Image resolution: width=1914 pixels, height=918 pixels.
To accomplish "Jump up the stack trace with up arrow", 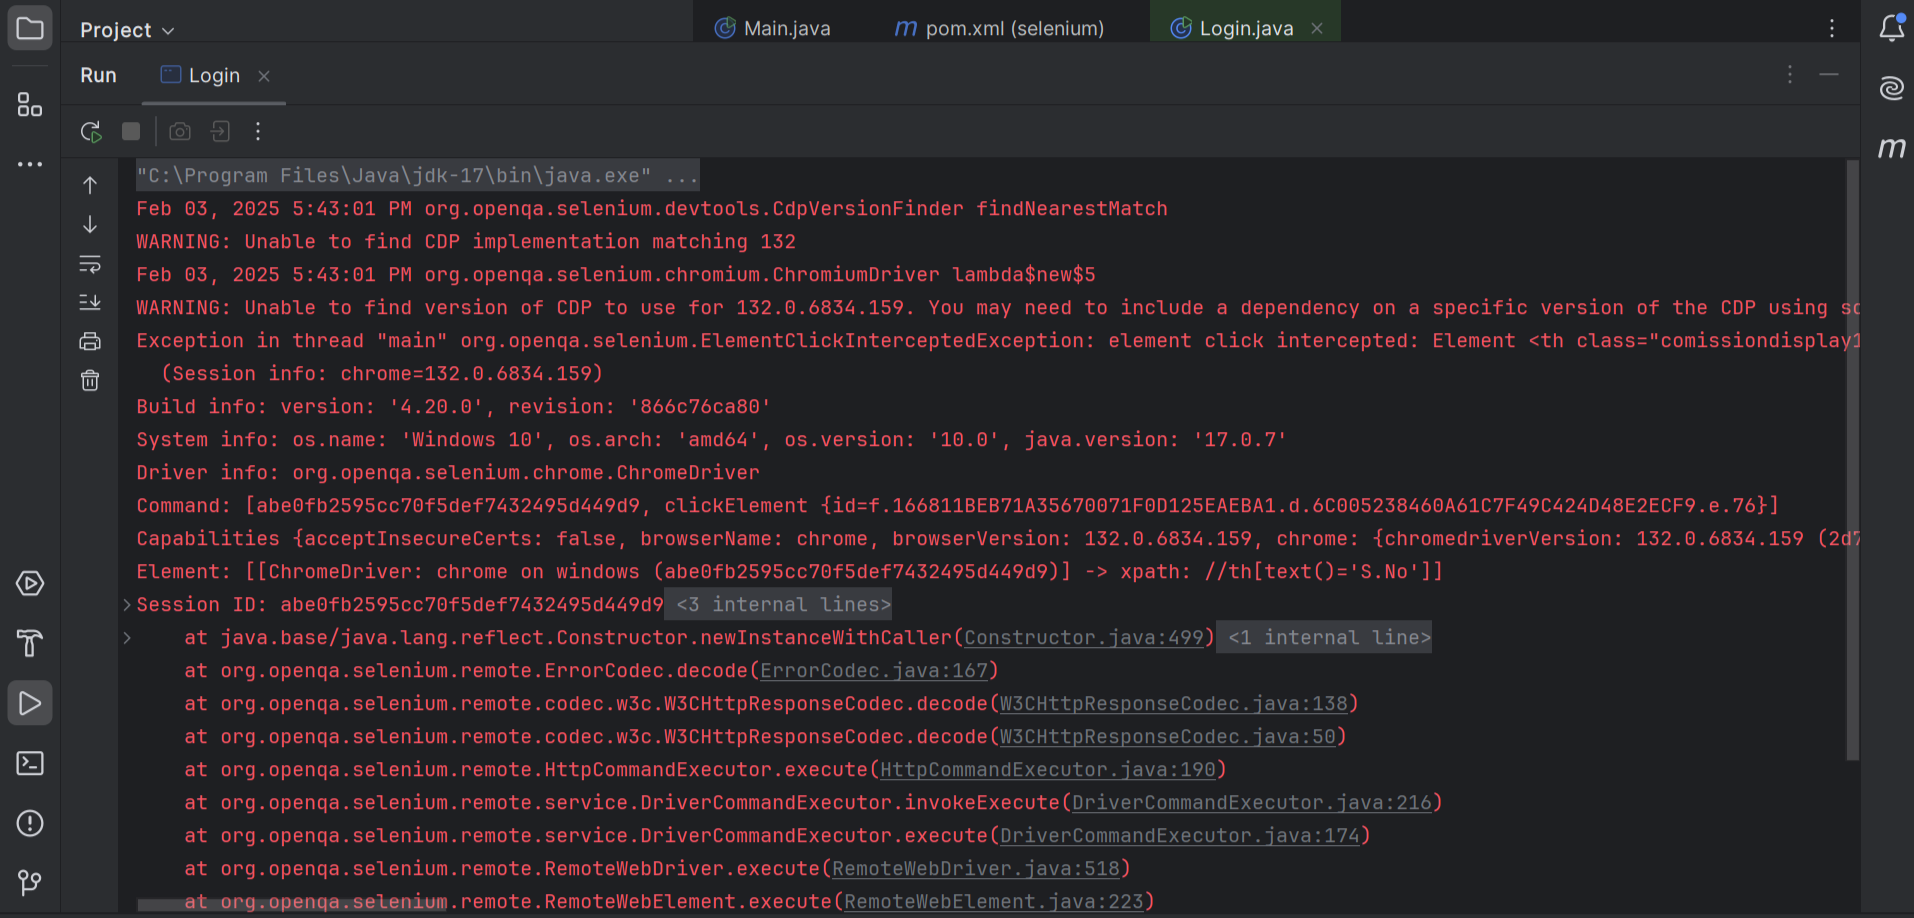I will (x=90, y=185).
